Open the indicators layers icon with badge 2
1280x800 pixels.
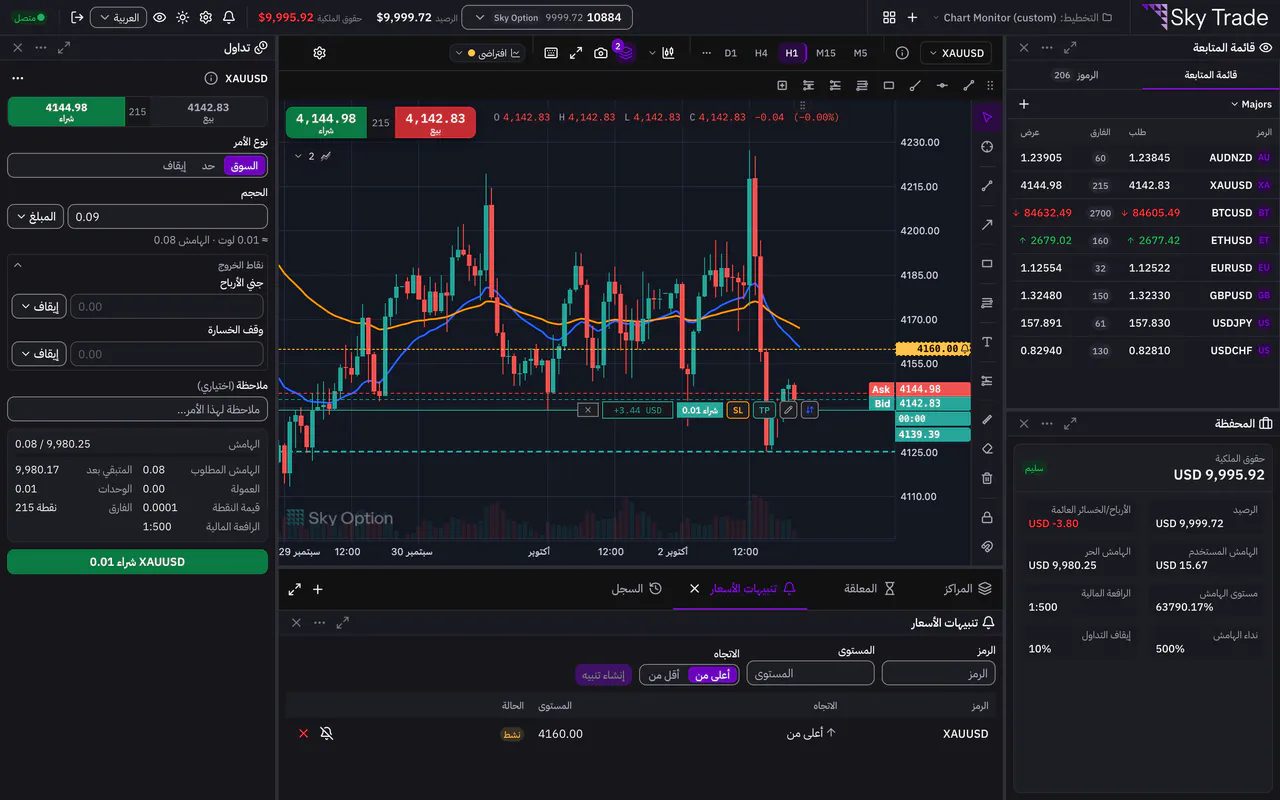click(x=625, y=52)
